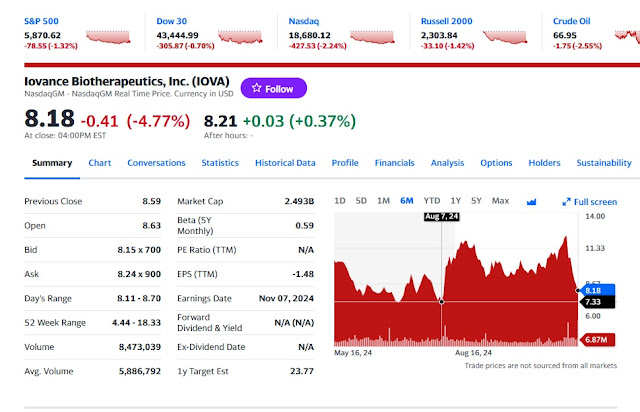Click the 7.33 crosshair price label
640x412 pixels.
click(x=598, y=302)
